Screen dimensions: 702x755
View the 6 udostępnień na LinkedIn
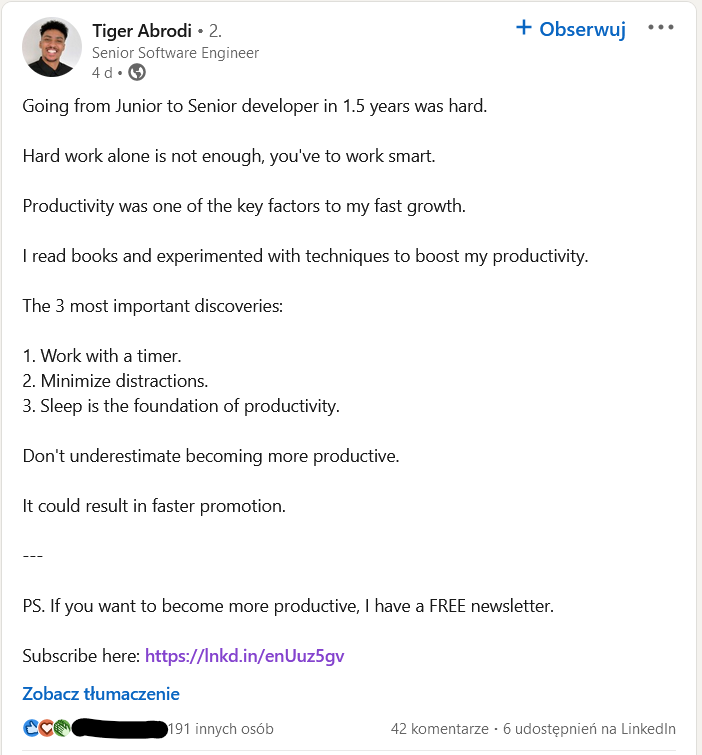589,729
